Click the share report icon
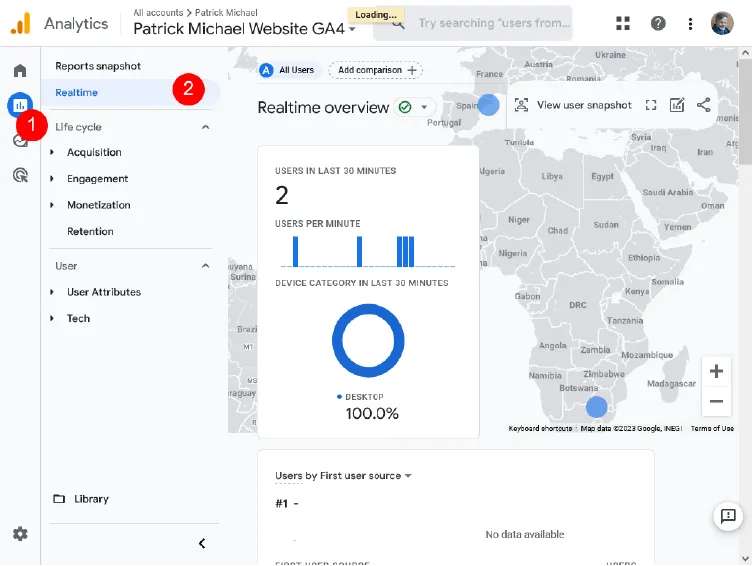Screen dimensions: 752x566 pyautogui.click(x=703, y=105)
